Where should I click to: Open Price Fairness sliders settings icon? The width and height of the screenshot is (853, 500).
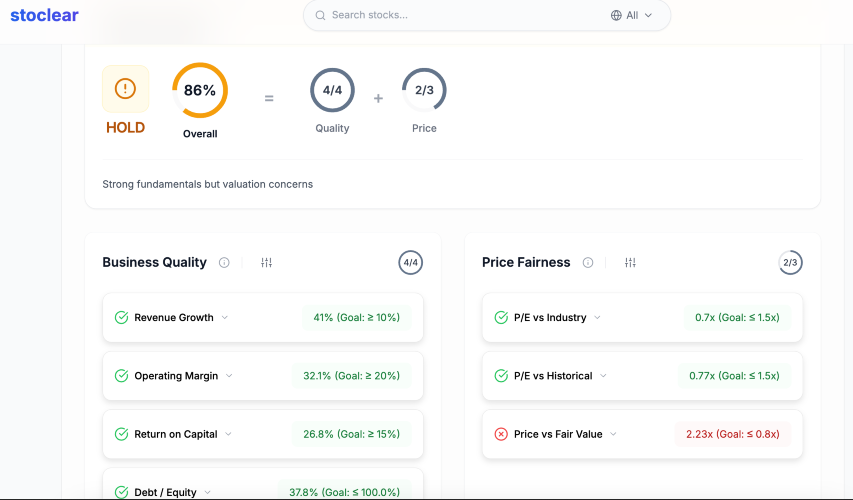point(630,263)
